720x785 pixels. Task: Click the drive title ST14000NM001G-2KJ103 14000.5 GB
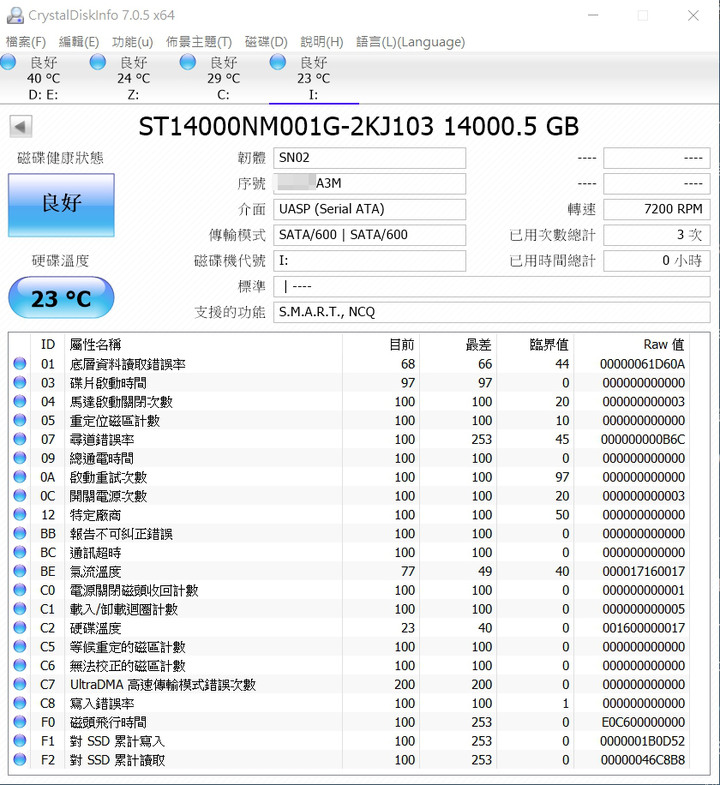pos(358,126)
